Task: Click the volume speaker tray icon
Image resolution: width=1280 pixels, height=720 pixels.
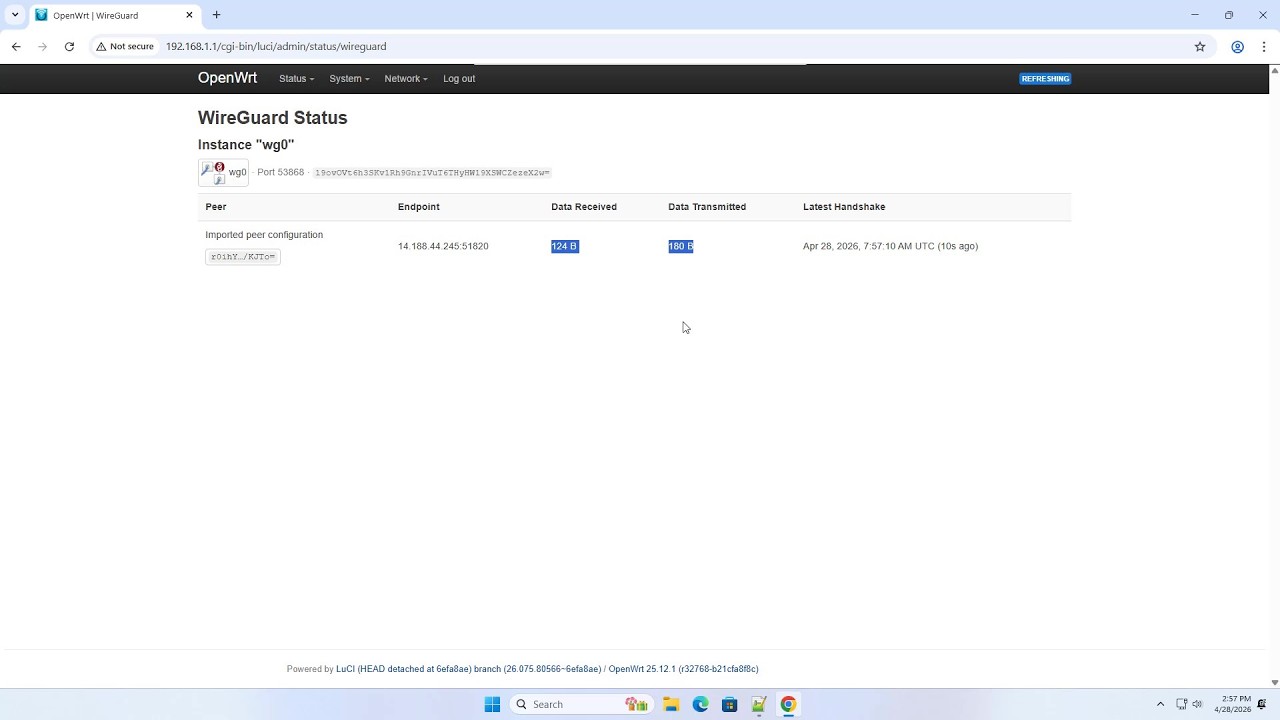Action: [x=1197, y=704]
